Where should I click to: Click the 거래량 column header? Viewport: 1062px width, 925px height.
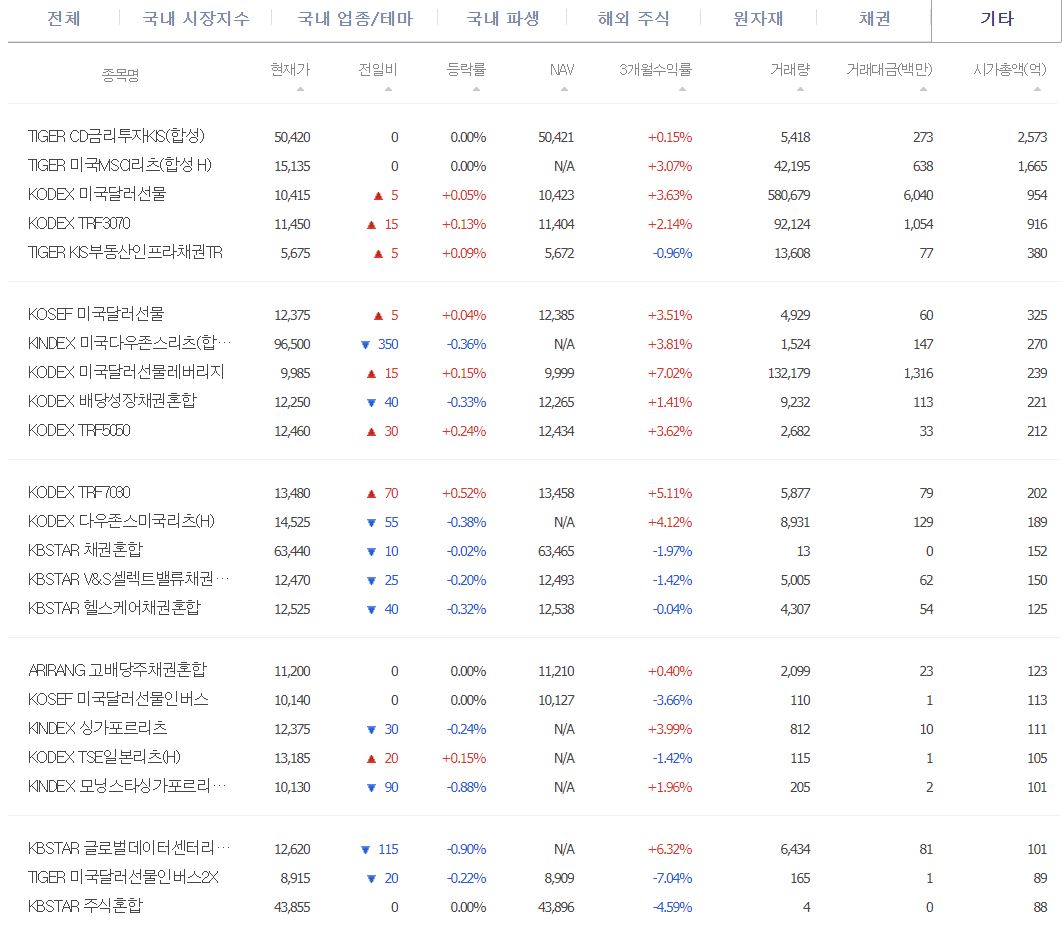pos(790,69)
